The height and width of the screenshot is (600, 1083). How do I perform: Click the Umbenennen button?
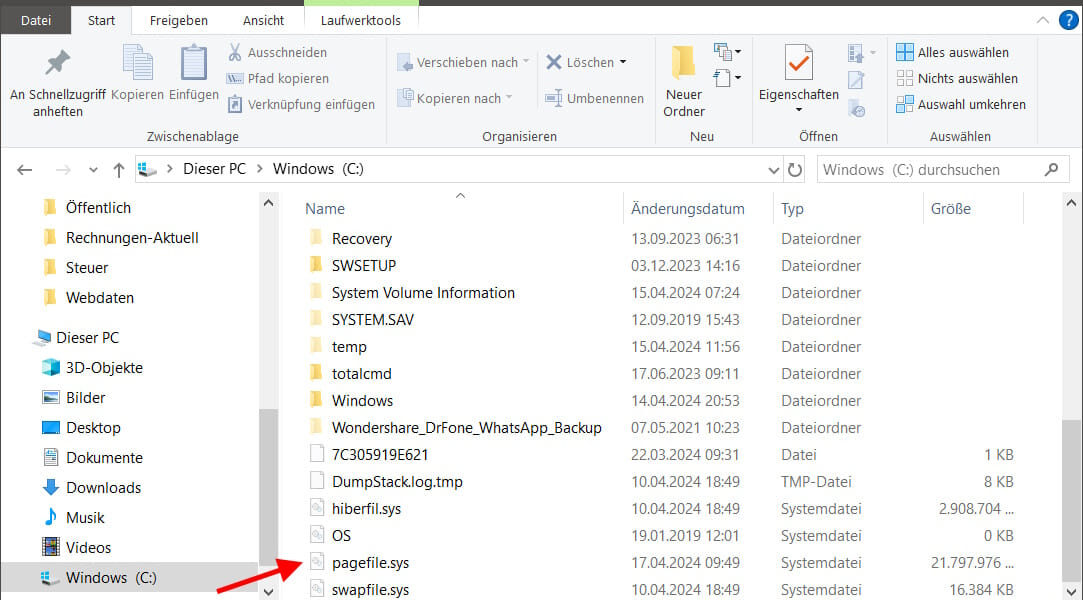pos(595,98)
